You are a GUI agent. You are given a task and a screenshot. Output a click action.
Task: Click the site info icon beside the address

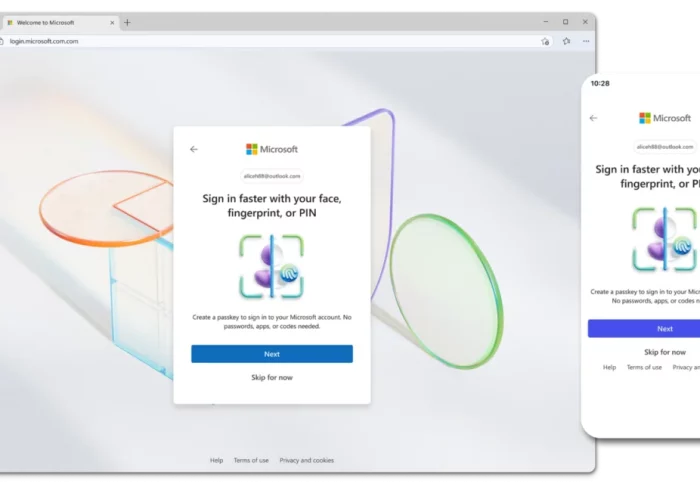tap(2, 41)
